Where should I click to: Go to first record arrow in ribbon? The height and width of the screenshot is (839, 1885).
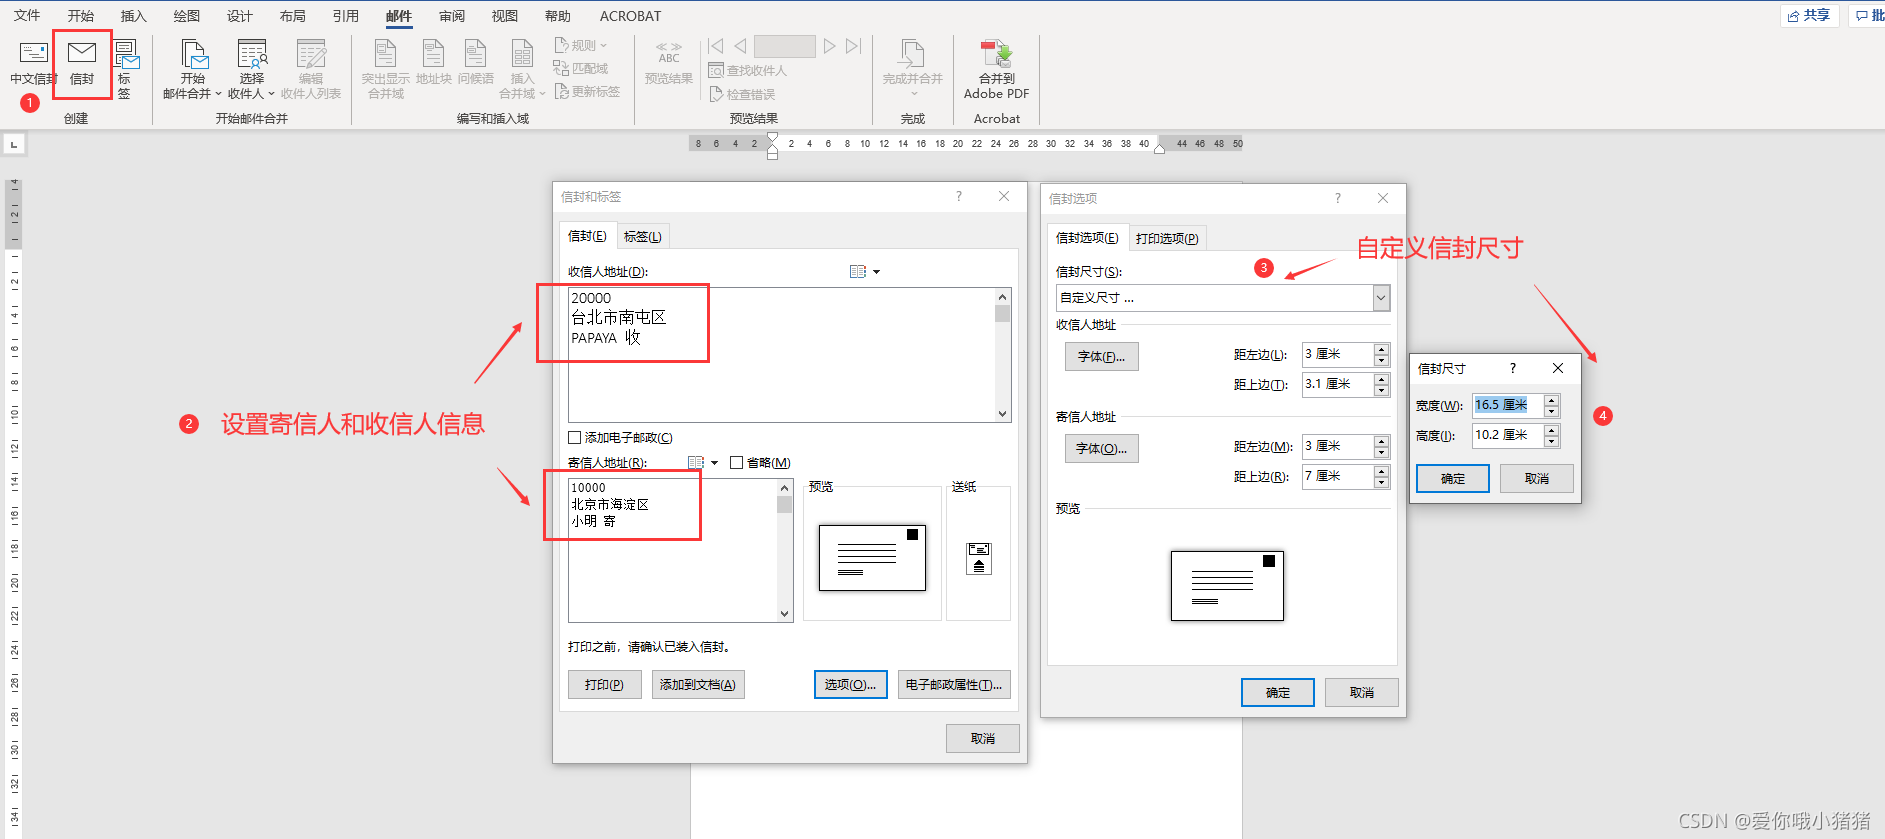click(715, 46)
